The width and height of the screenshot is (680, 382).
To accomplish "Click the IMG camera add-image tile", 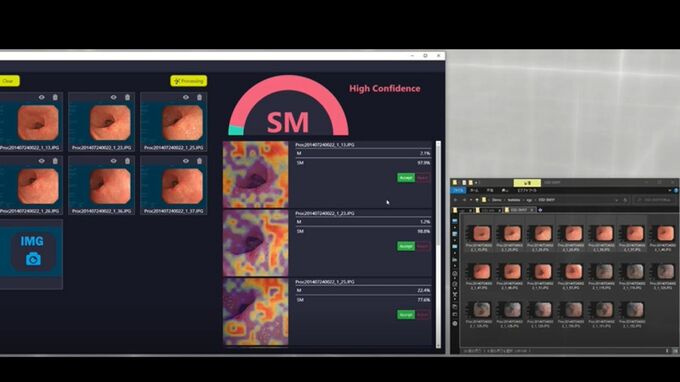I will [32, 251].
